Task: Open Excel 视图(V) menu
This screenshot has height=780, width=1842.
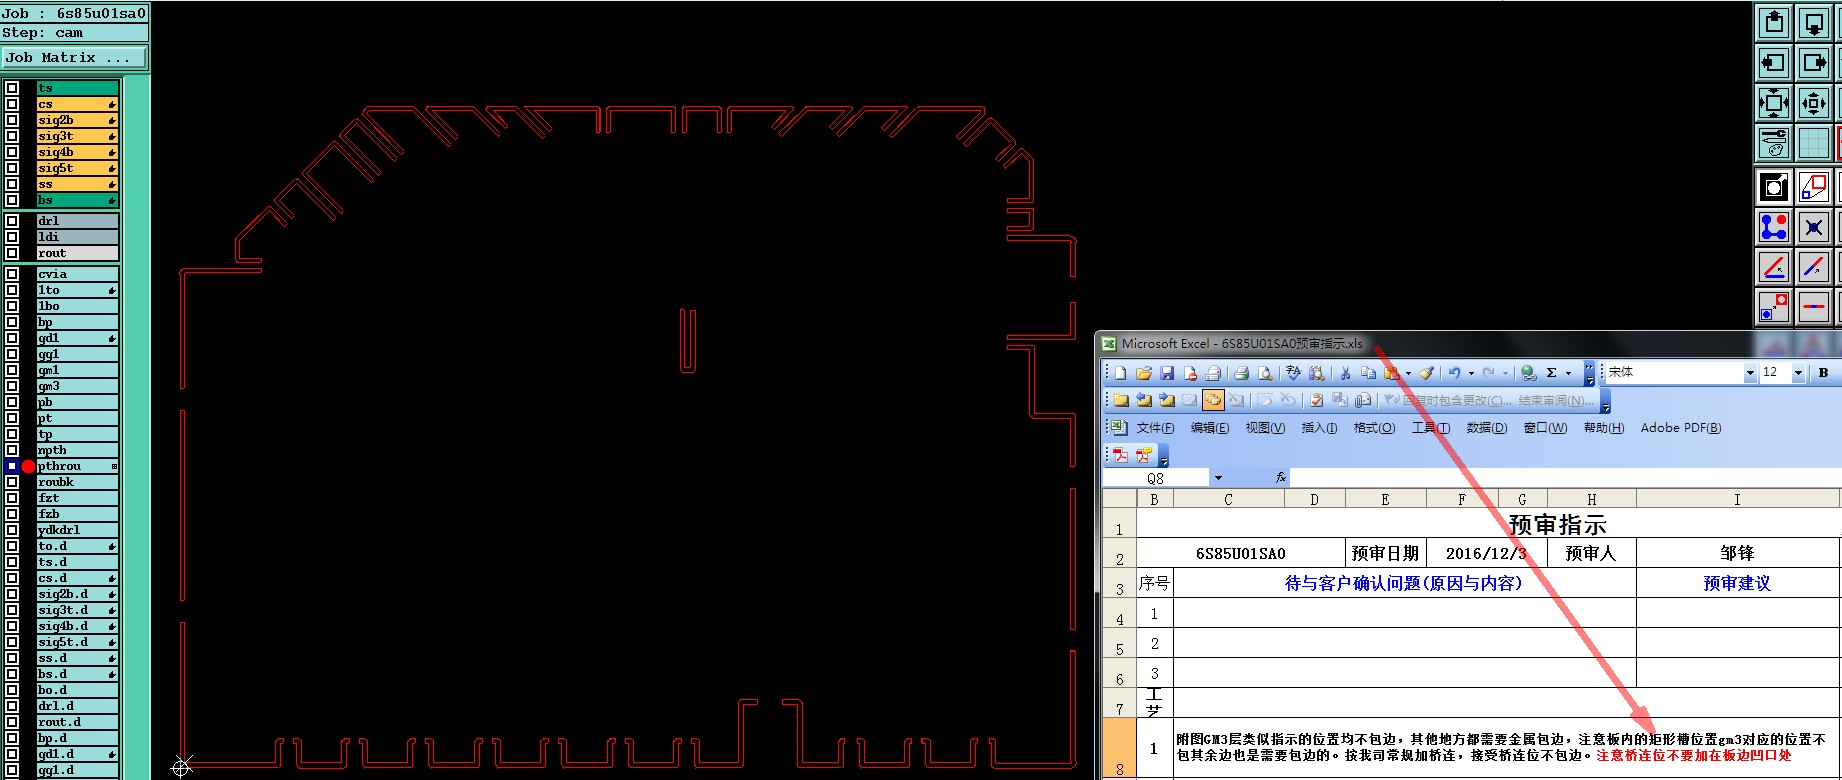Action: point(1265,428)
